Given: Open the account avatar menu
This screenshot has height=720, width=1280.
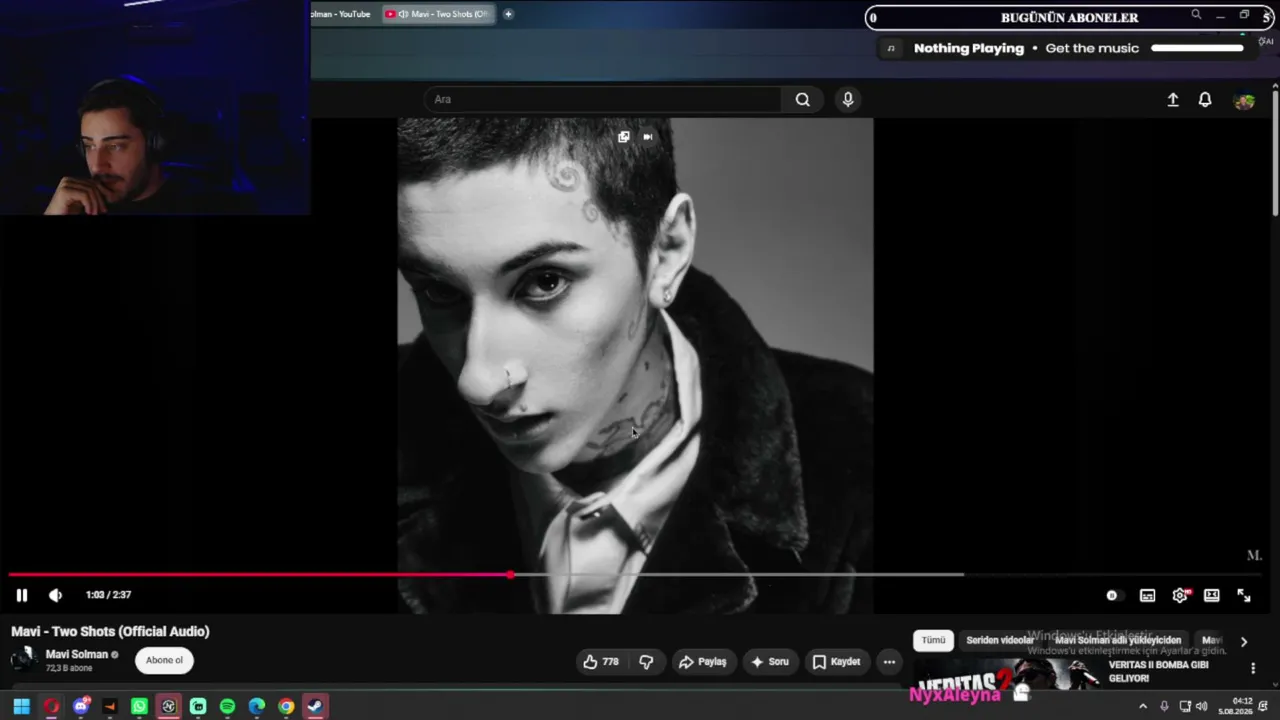Looking at the screenshot, I should pos(1244,100).
